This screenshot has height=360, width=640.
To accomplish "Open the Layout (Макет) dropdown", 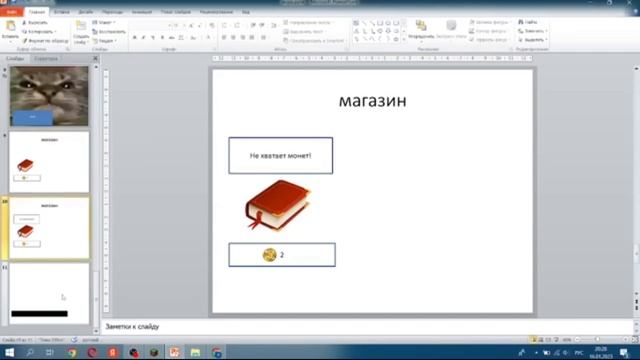I will (x=104, y=22).
